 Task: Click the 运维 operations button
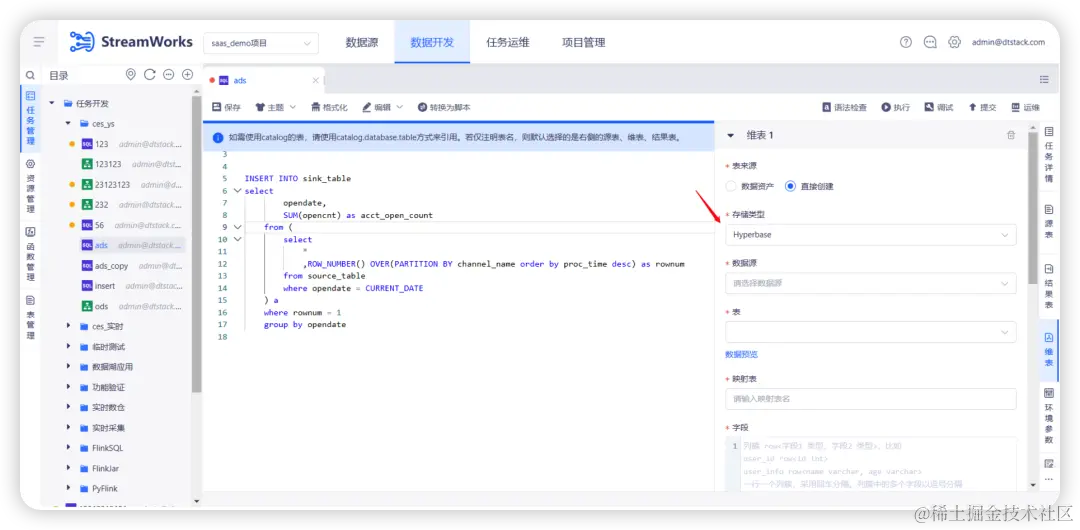(1026, 108)
